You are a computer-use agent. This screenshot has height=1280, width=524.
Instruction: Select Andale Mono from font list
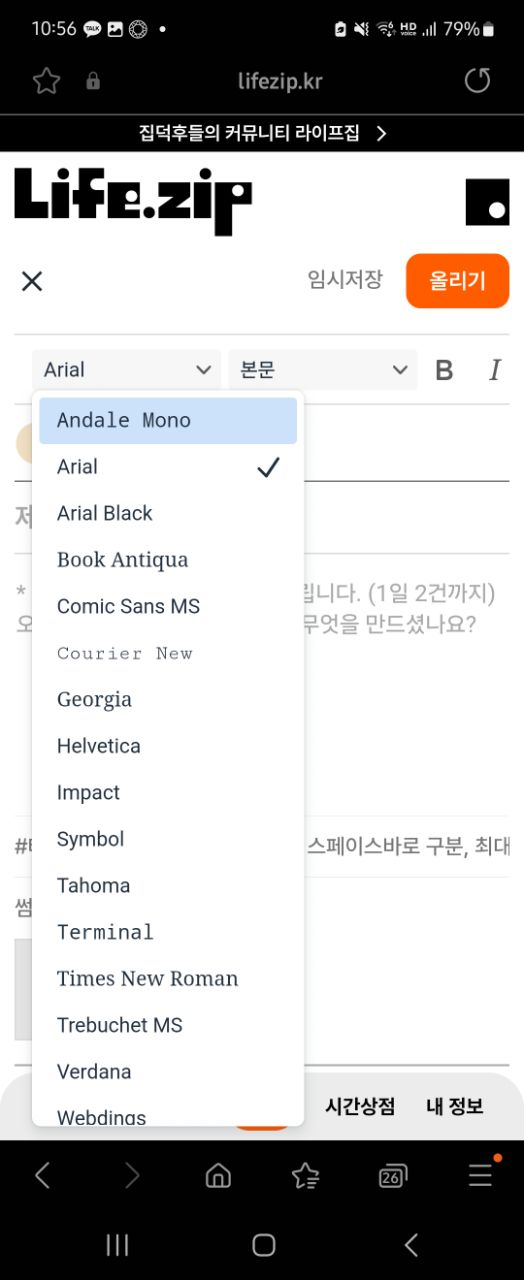click(168, 420)
